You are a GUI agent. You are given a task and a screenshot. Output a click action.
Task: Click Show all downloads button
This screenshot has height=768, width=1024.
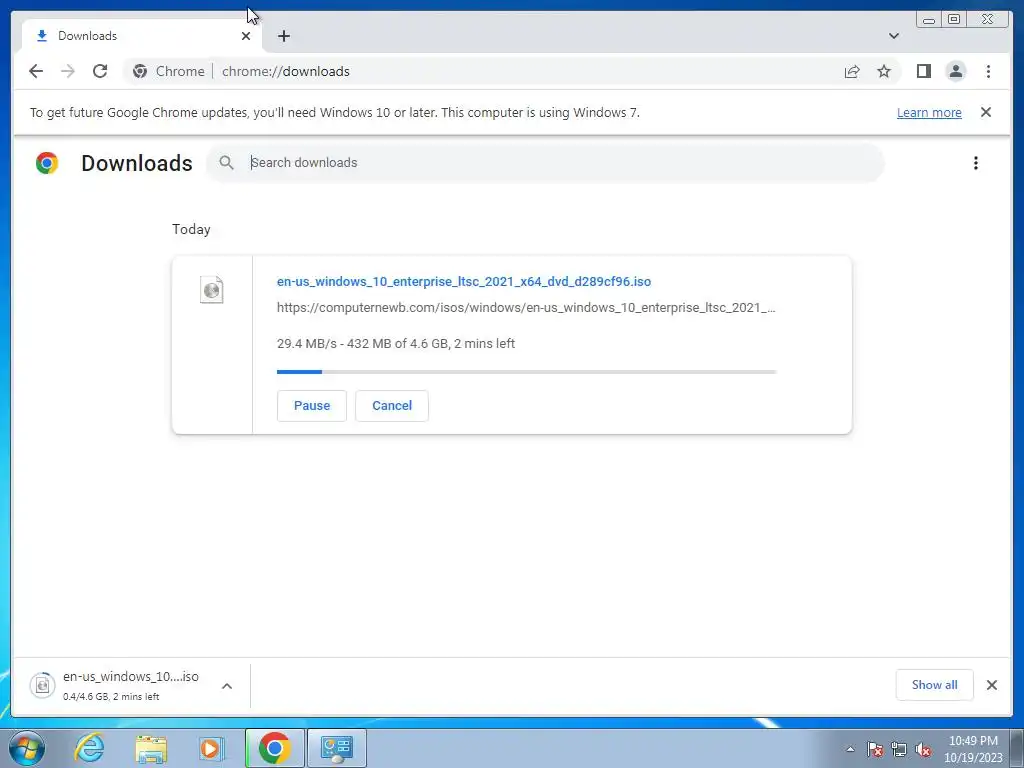[935, 685]
